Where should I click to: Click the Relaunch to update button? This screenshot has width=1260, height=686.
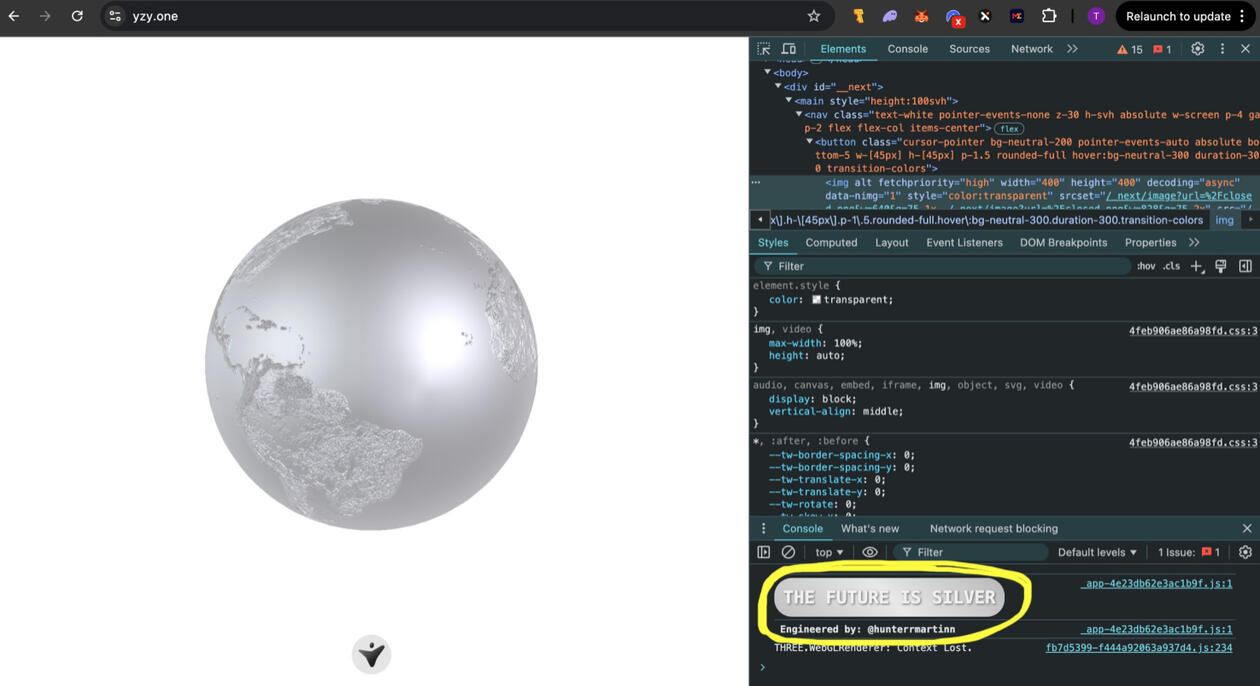coord(1177,16)
